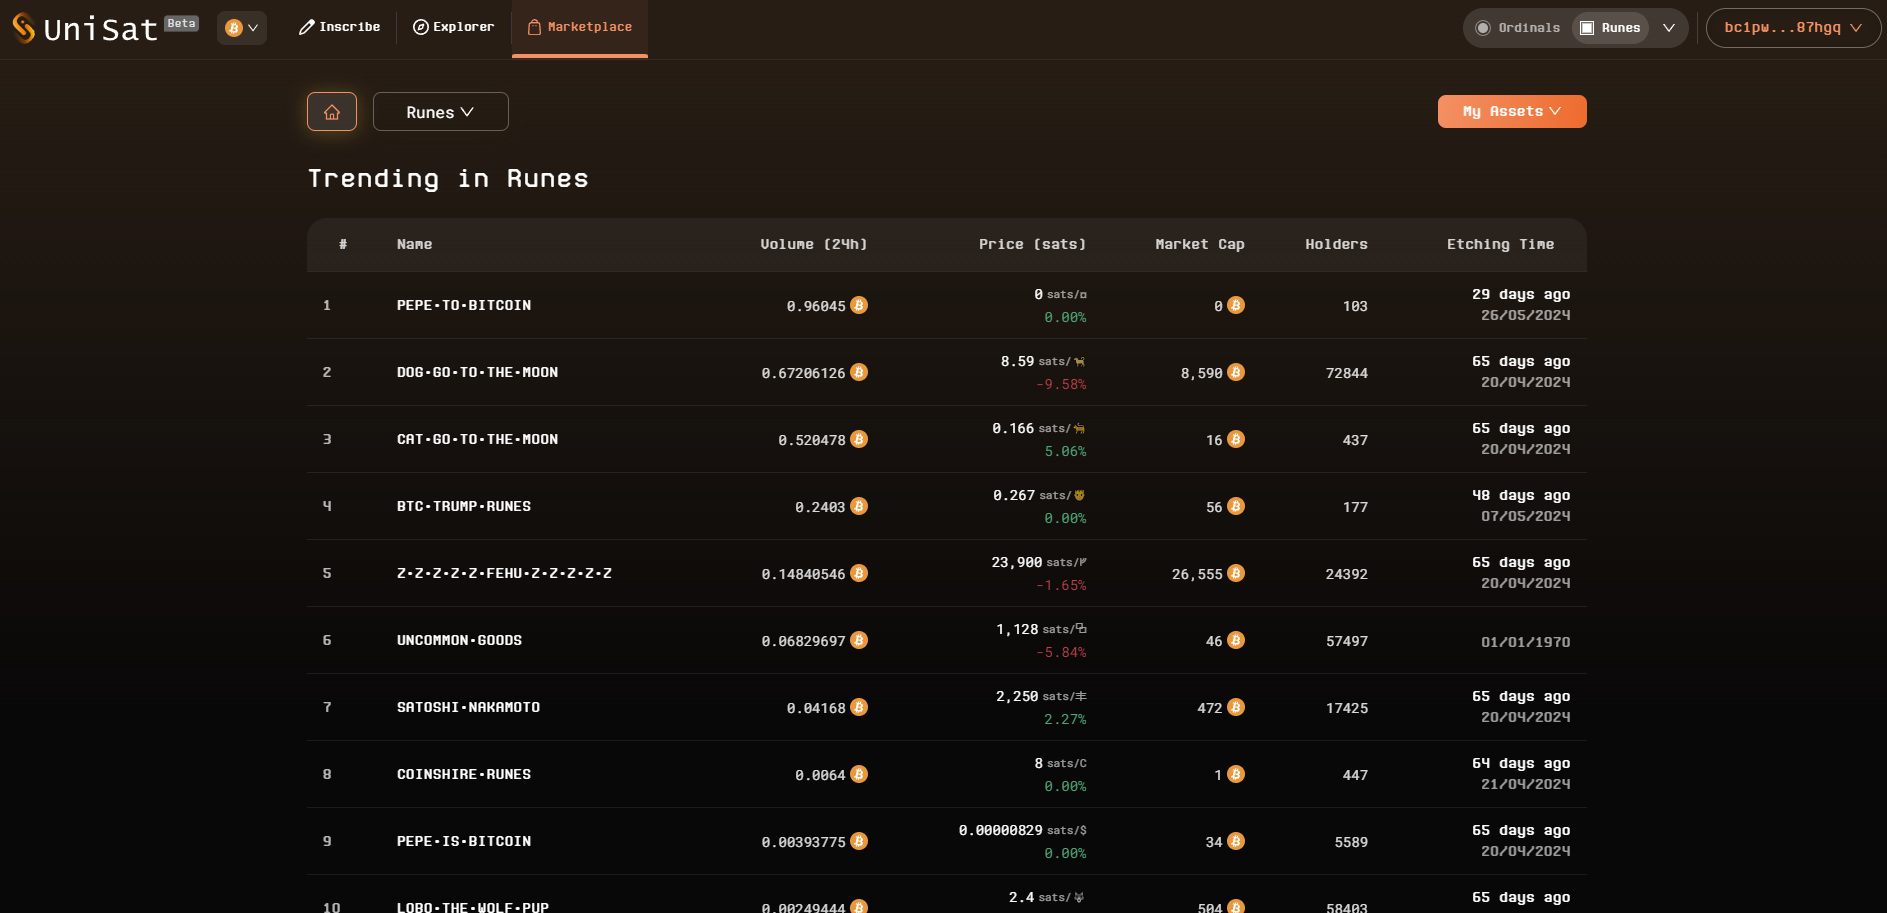Image resolution: width=1887 pixels, height=913 pixels.
Task: Select the Marketplace tab
Action: point(580,27)
